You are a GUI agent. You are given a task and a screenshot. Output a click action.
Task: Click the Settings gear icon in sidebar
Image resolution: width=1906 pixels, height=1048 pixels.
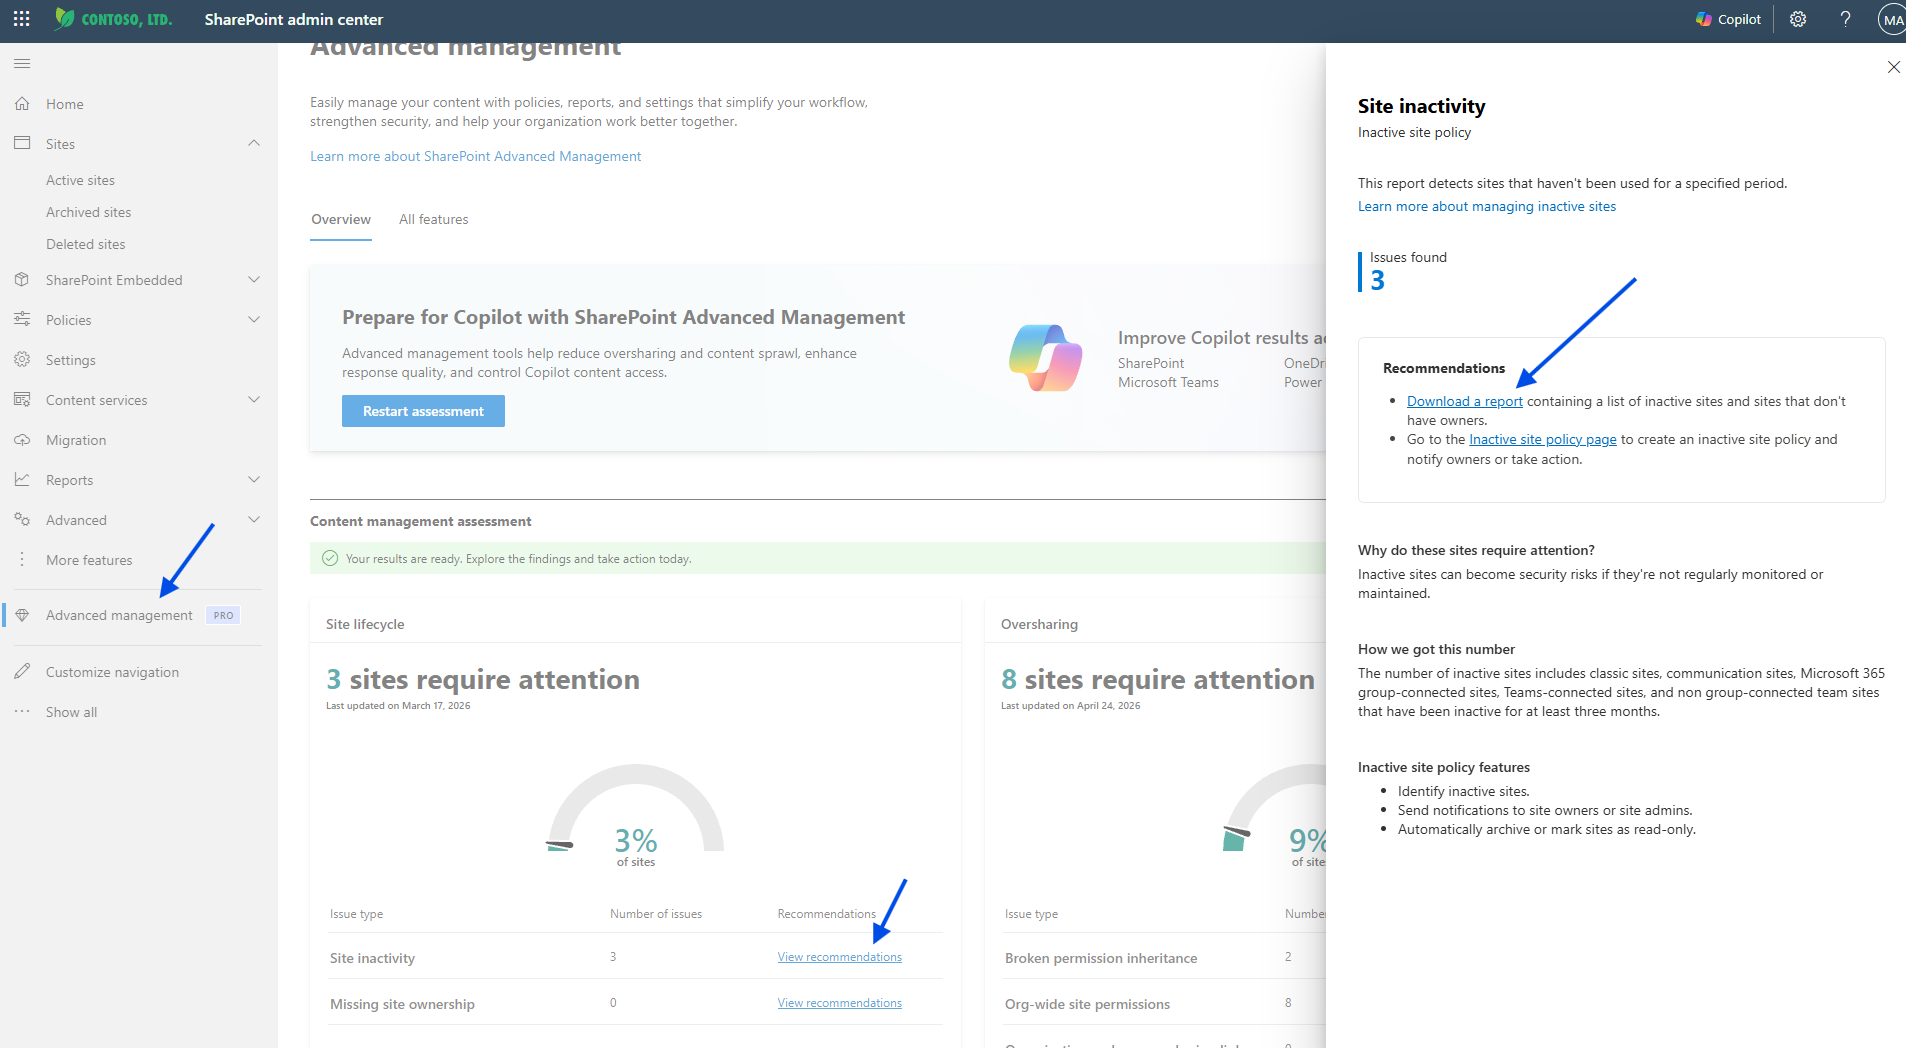[22, 360]
